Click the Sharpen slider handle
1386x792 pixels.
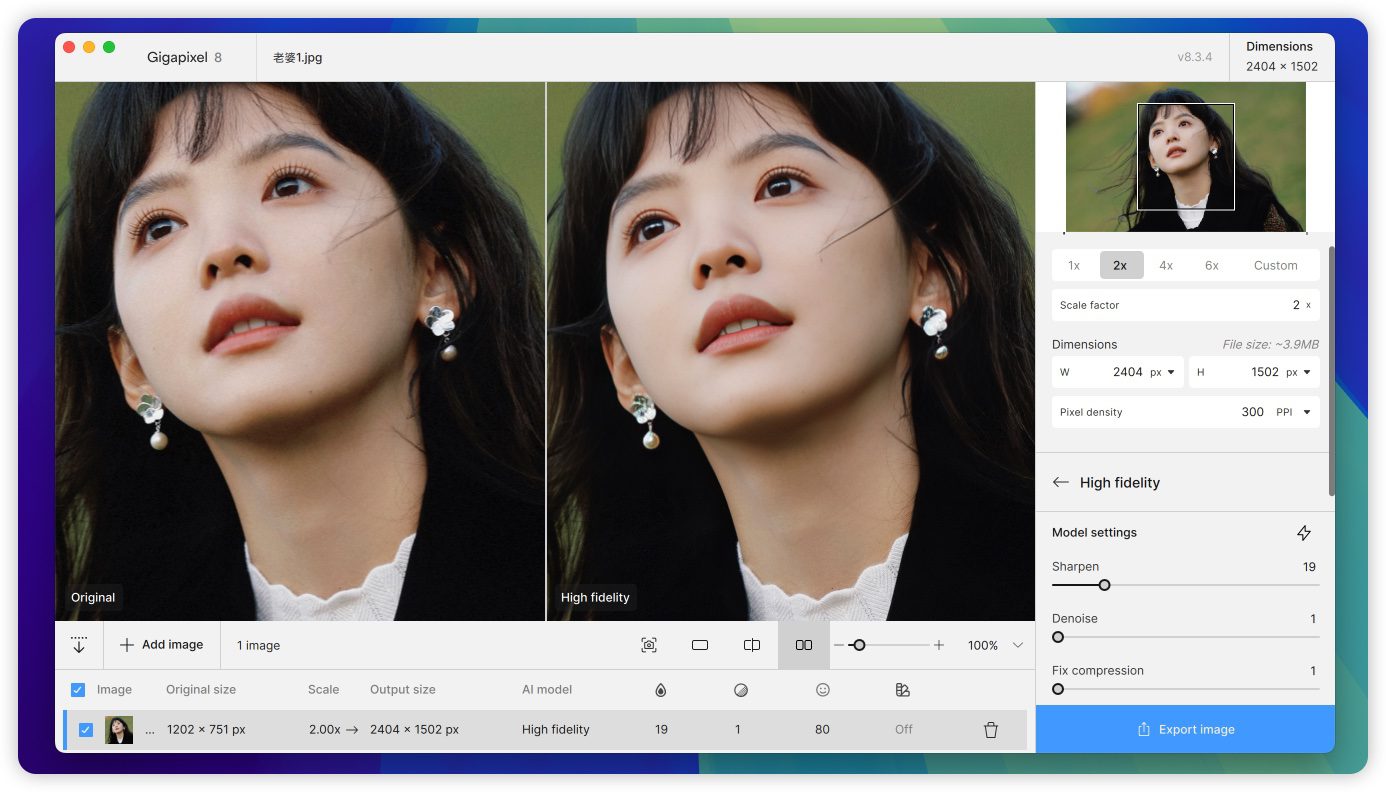coord(1104,585)
